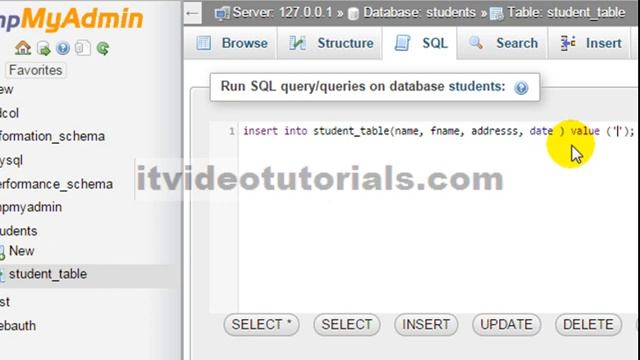The image size is (640, 360).
Task: Select the test database in the tree
Action: tap(5, 302)
